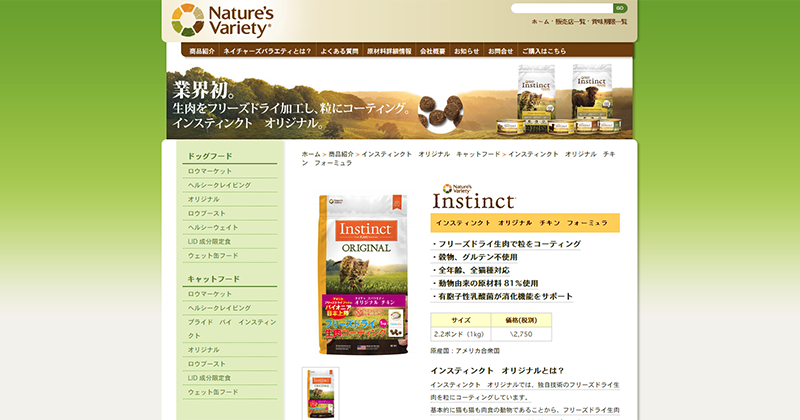Viewport: 800px width, 420px height.
Task: Click the インスティンクト オリジナルとは? heading
Action: (x=497, y=371)
